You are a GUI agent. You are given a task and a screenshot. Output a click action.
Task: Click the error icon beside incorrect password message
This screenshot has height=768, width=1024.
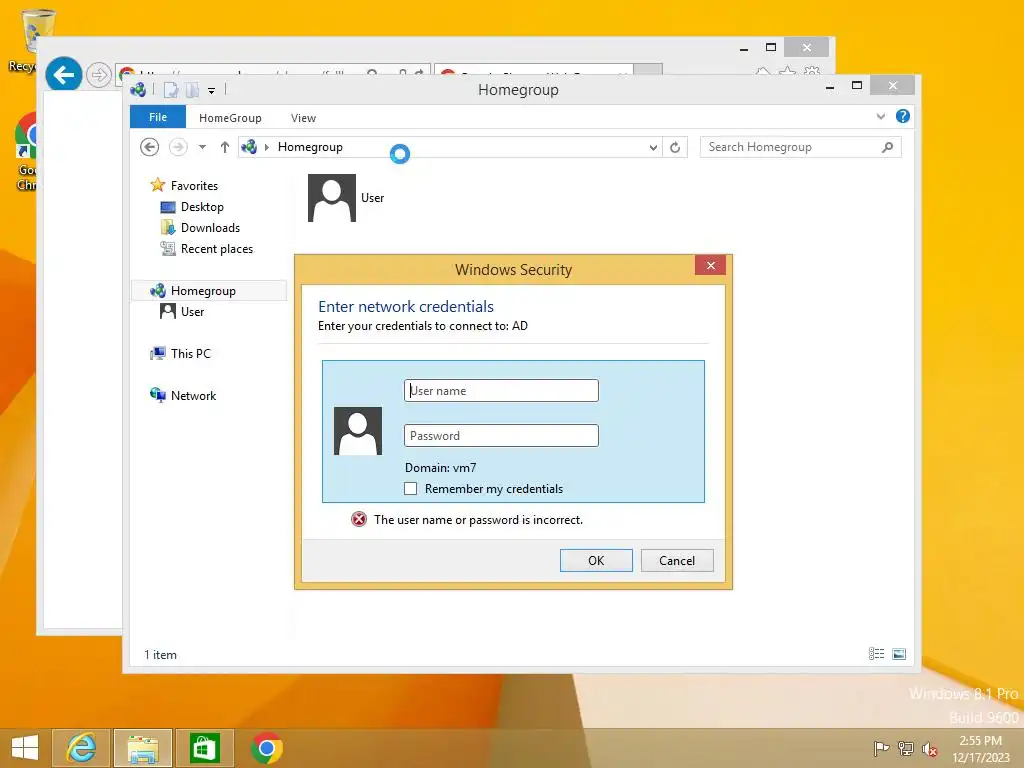click(359, 519)
